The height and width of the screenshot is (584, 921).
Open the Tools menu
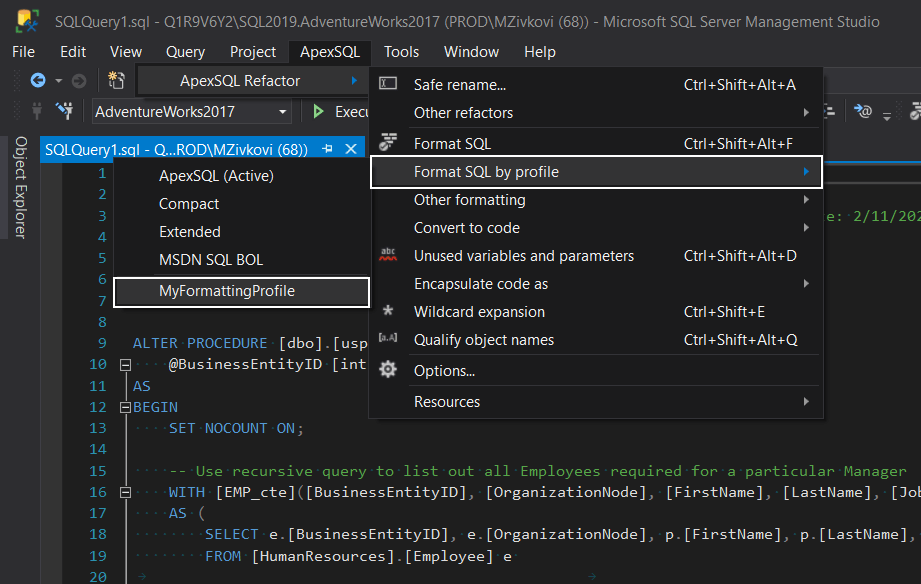pyautogui.click(x=400, y=52)
